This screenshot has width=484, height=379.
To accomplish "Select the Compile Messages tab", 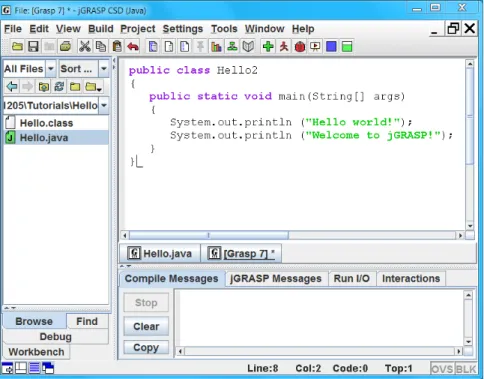I will pos(171,278).
